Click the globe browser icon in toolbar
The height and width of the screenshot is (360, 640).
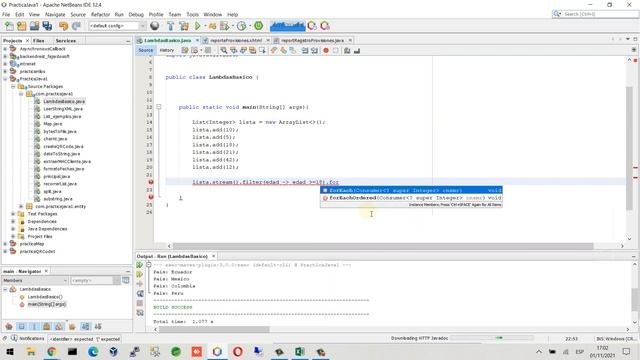(155, 26)
